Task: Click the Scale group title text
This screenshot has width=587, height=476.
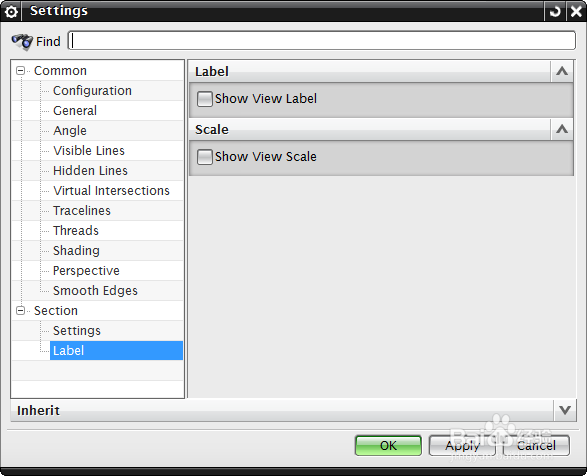Action: click(x=212, y=130)
